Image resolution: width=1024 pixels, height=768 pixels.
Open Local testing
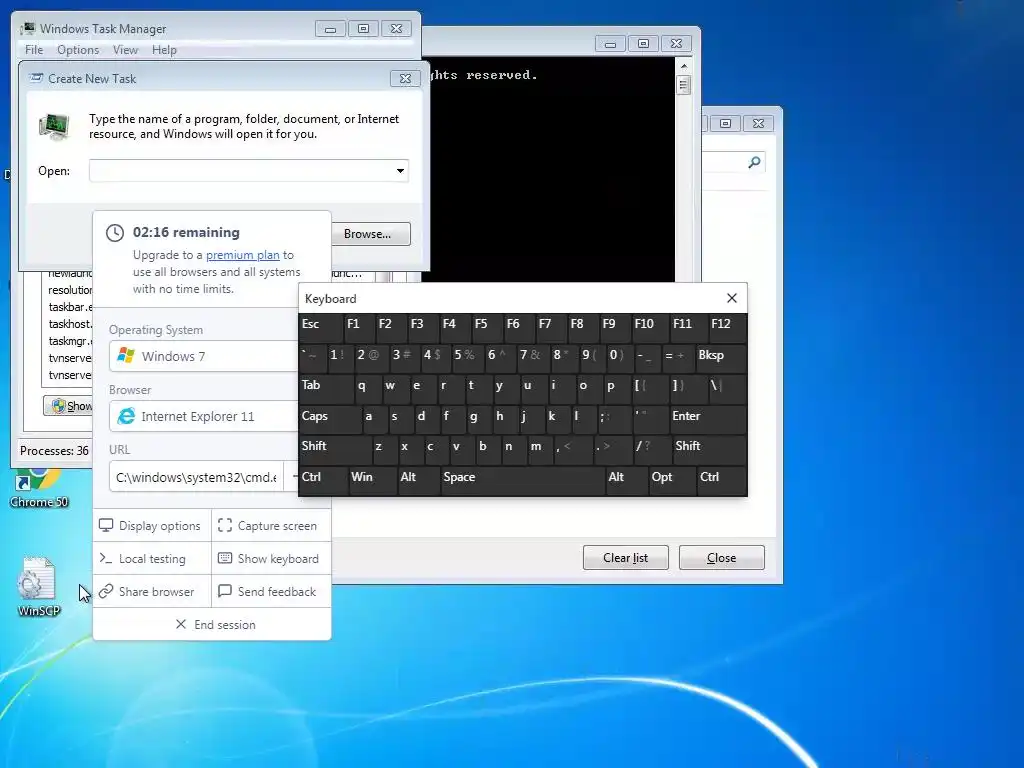(x=152, y=559)
